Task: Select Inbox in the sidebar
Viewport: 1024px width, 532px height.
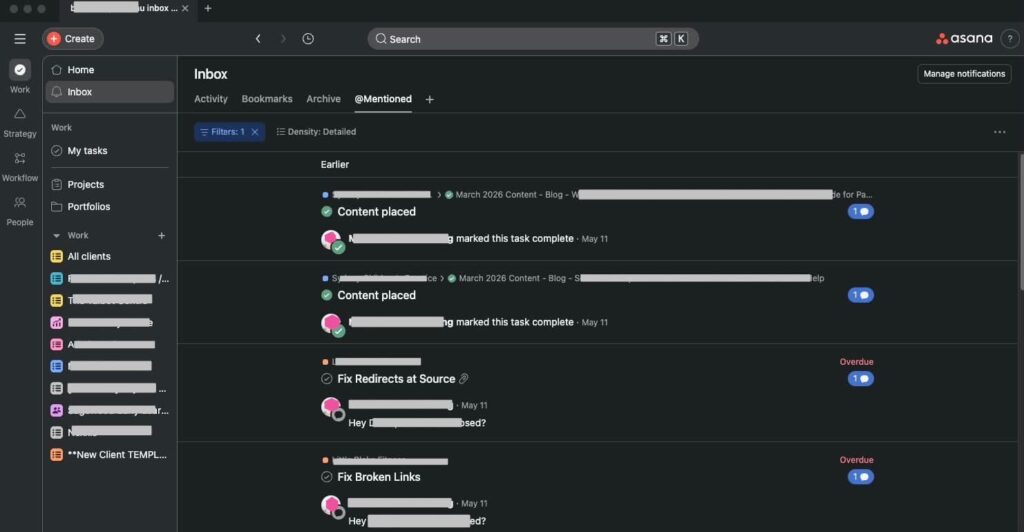Action: [x=110, y=92]
